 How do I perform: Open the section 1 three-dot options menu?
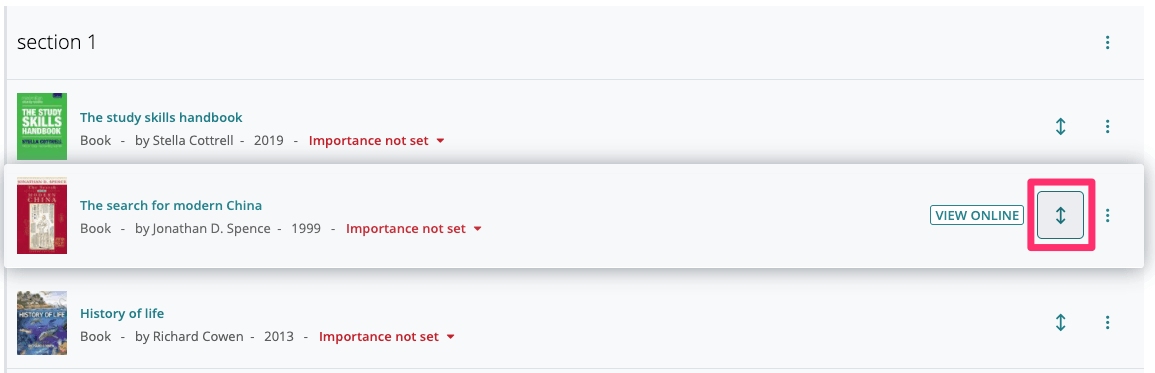1107,43
